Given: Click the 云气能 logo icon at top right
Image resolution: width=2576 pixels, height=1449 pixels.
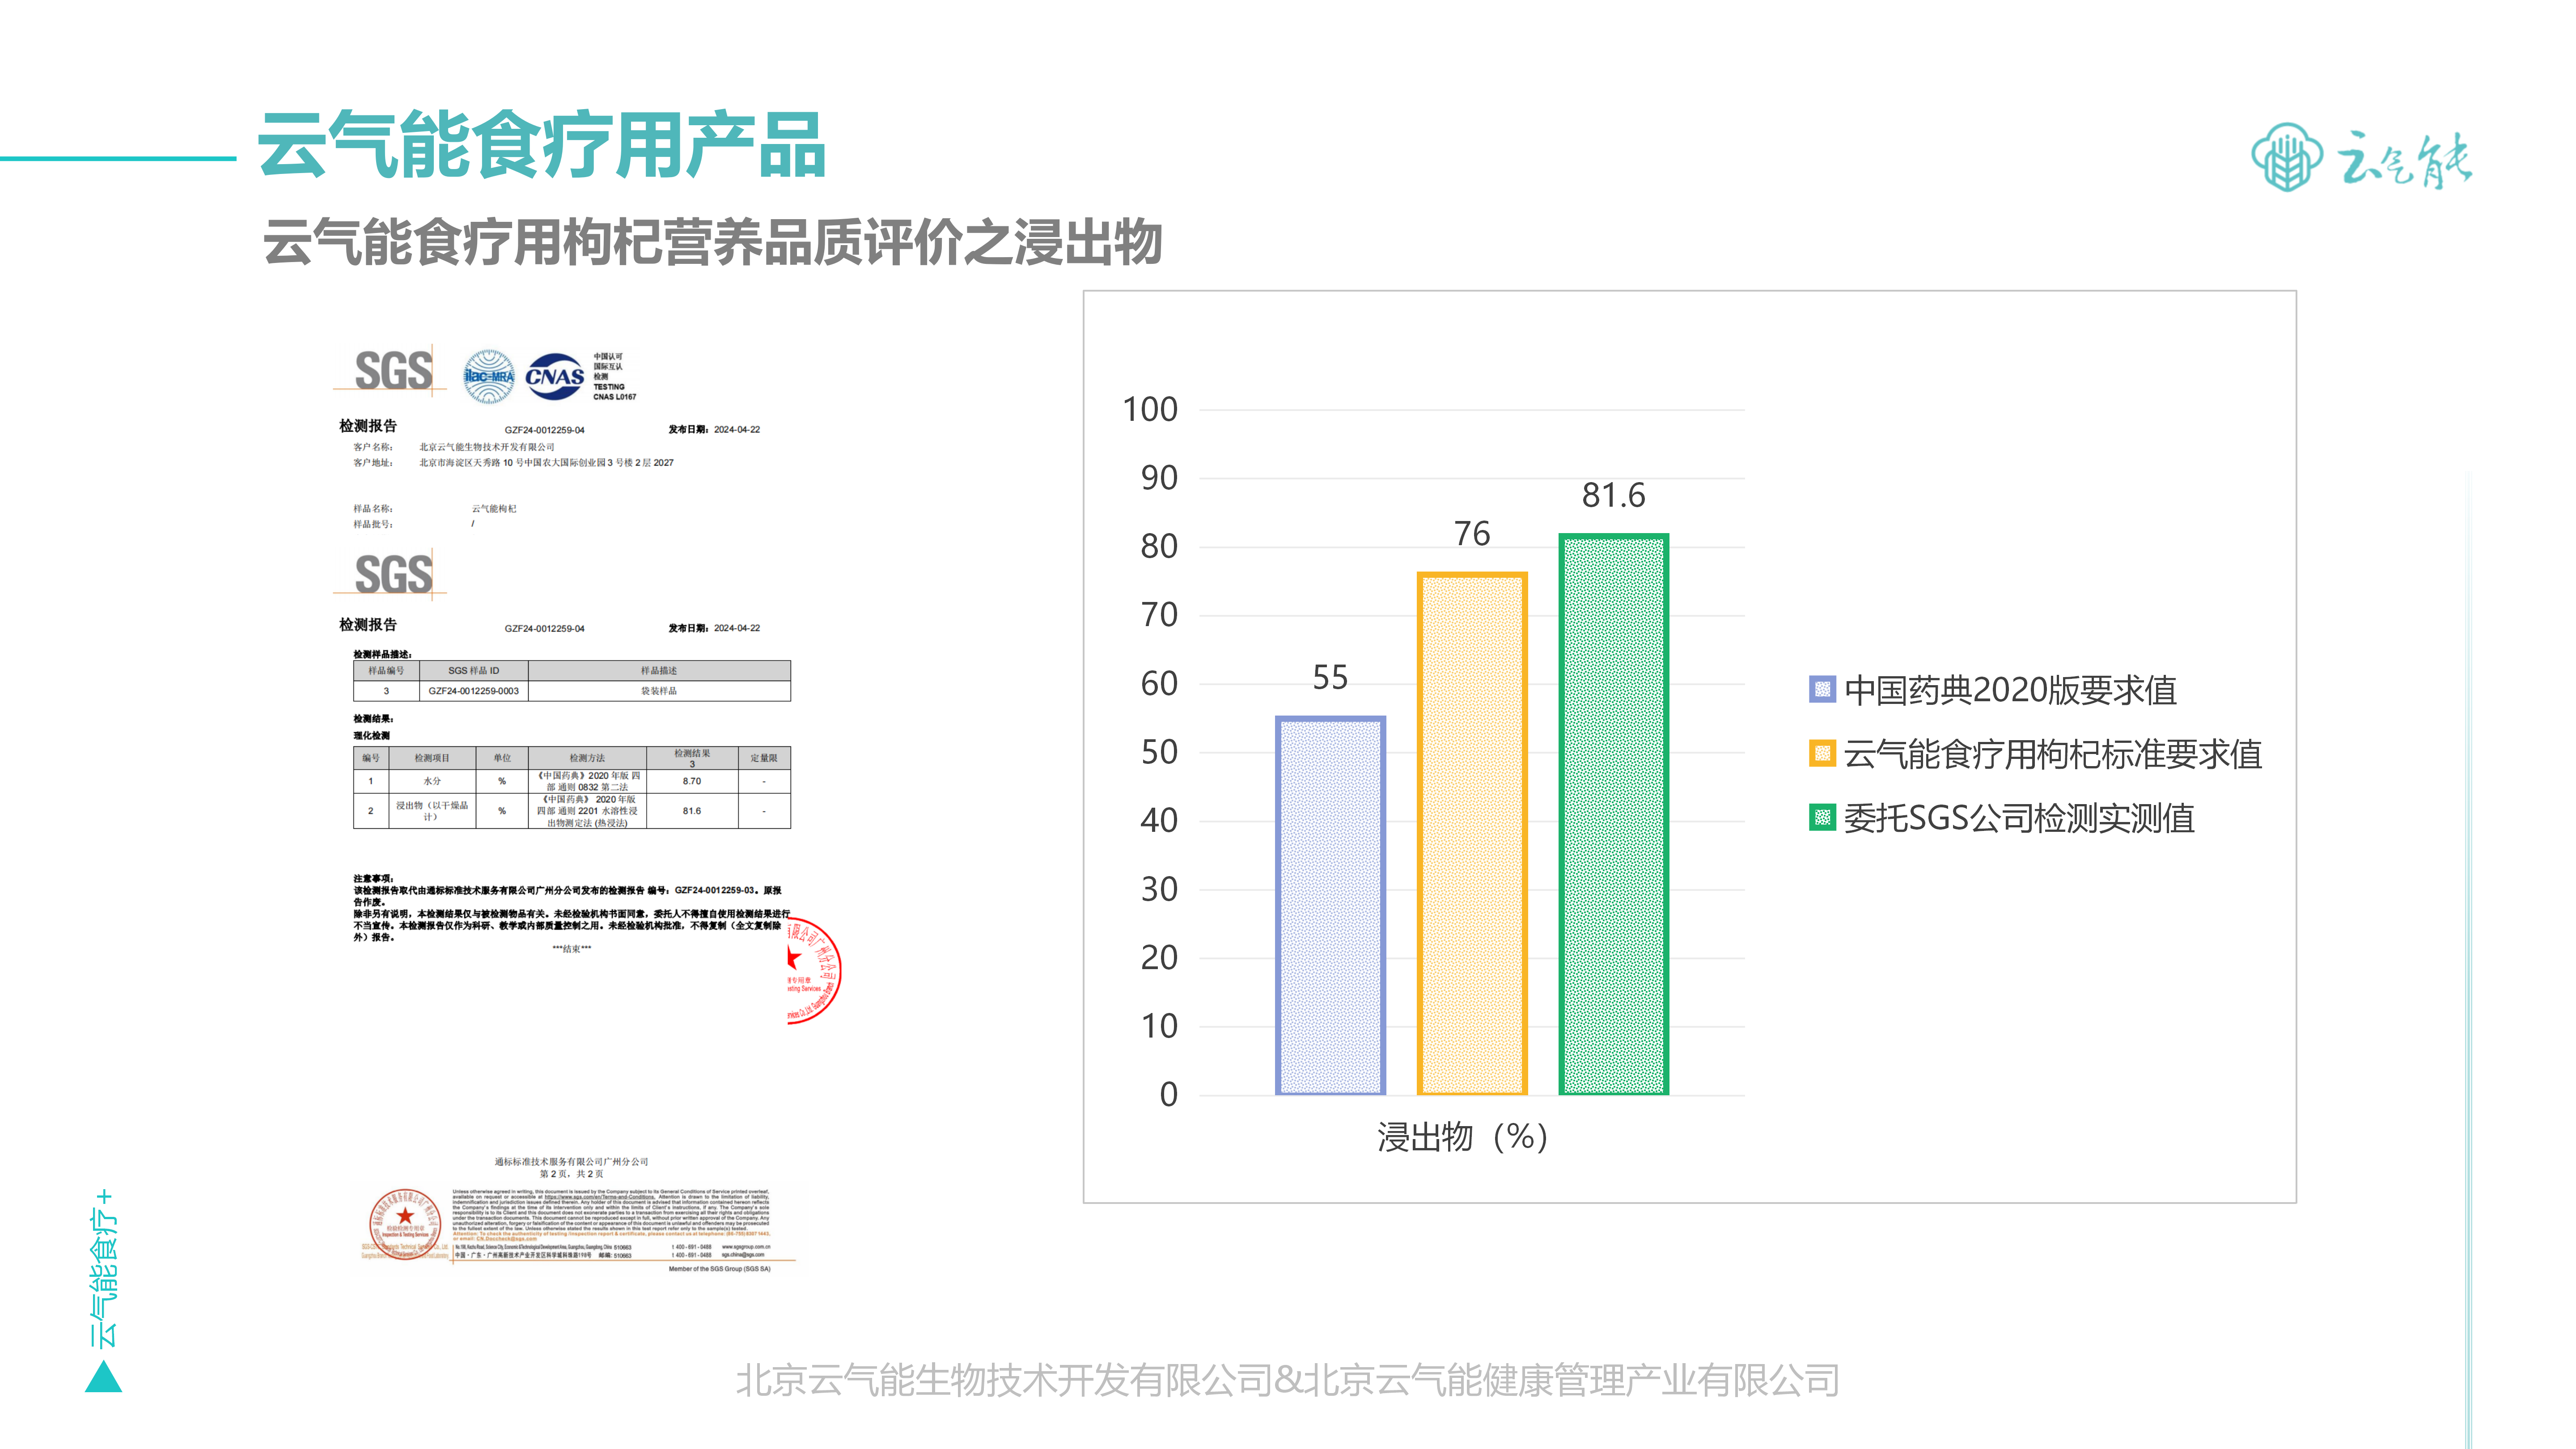Looking at the screenshot, I should pos(2286,157).
